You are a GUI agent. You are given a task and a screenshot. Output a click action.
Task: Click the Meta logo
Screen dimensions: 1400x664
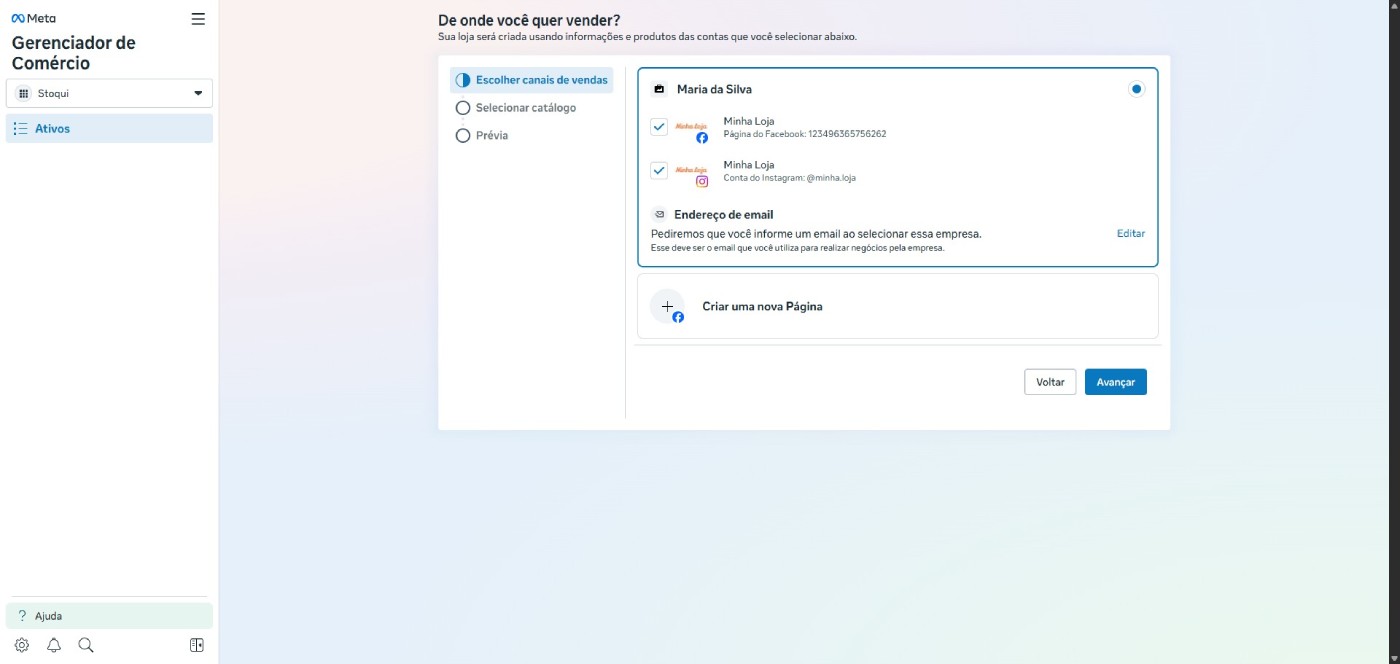(34, 18)
